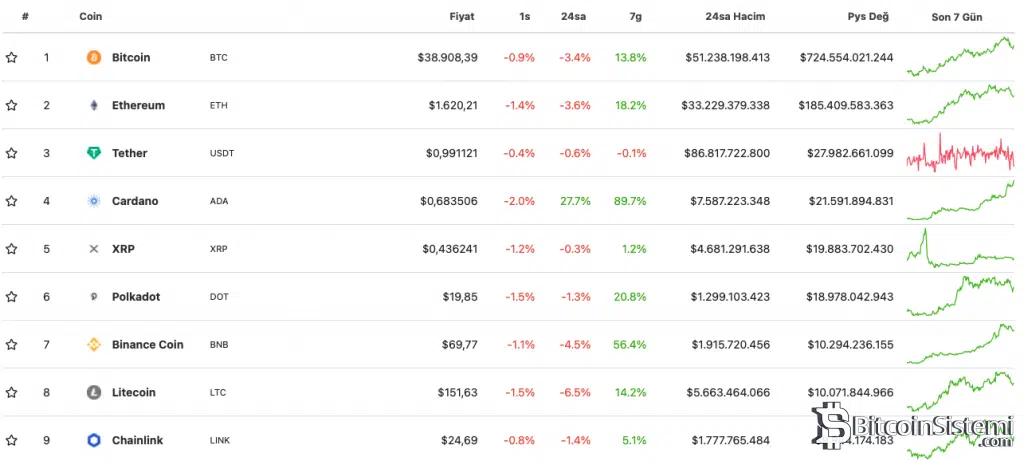Image resolution: width=1024 pixels, height=461 pixels.
Task: Click the Bitcoin coin logo icon
Action: (x=94, y=57)
